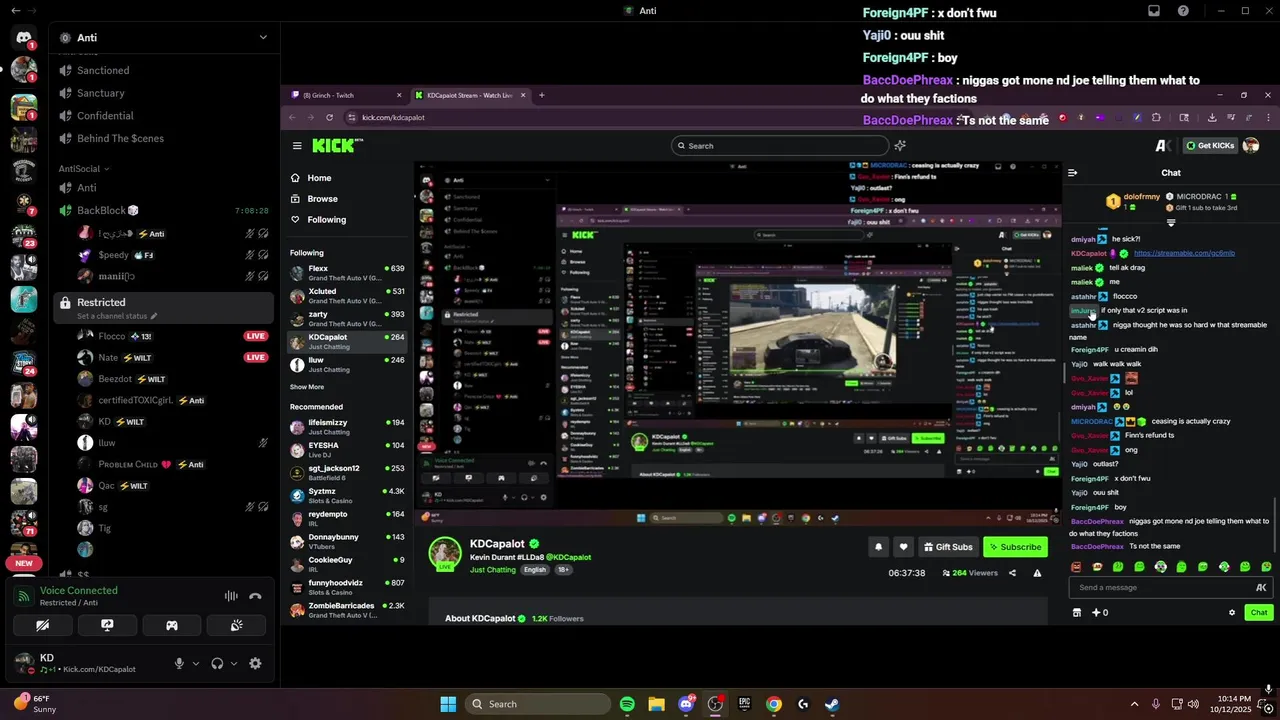
Task: Go to Kick Home
Action: [319, 178]
